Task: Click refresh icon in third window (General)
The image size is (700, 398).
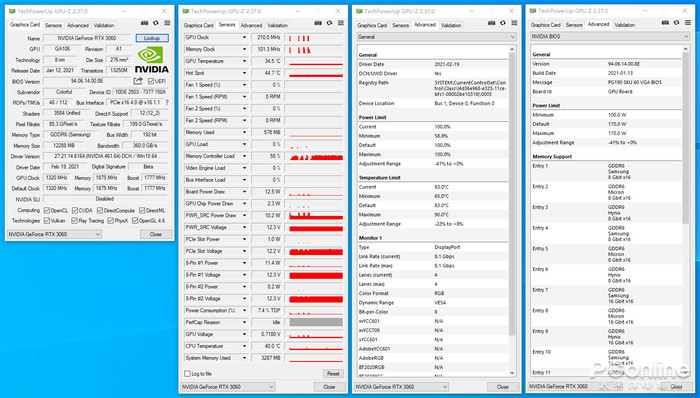Action: (x=503, y=23)
